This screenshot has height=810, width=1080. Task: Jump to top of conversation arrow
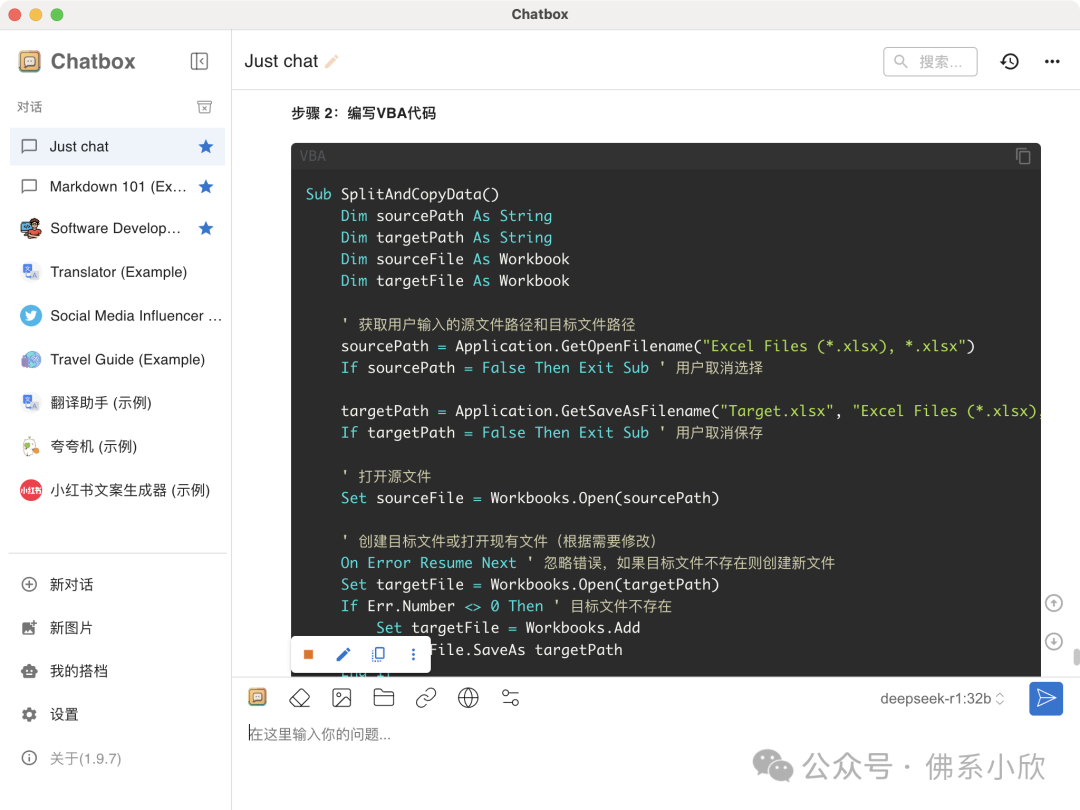tap(1054, 603)
